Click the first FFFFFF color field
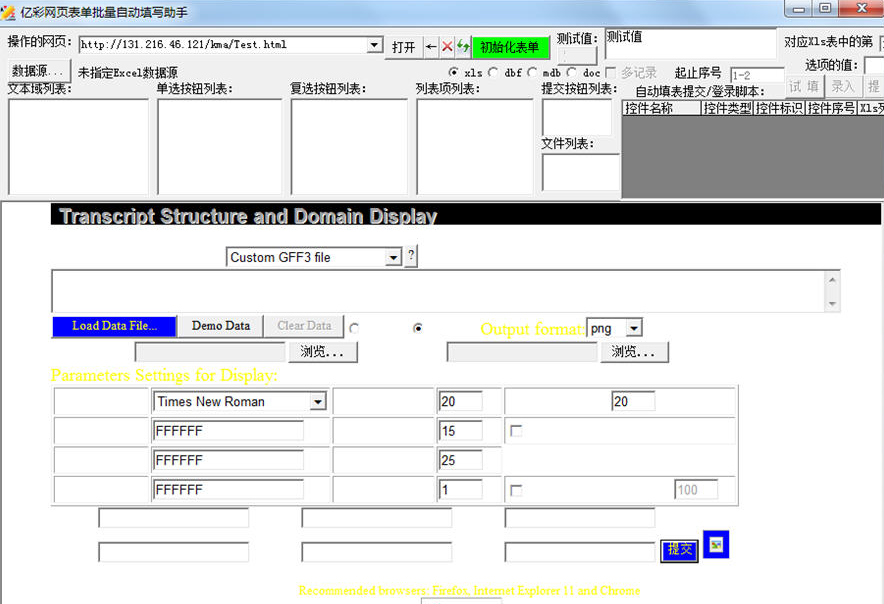Viewport: 884px width, 604px height. click(228, 431)
